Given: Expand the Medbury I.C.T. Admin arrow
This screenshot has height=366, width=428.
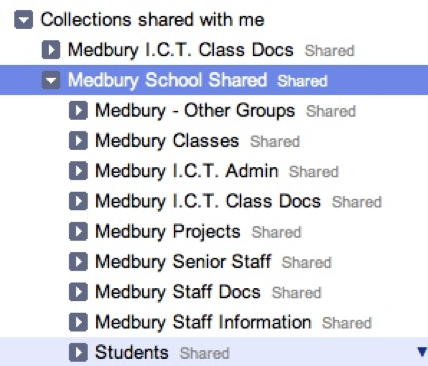Looking at the screenshot, I should coord(78,171).
